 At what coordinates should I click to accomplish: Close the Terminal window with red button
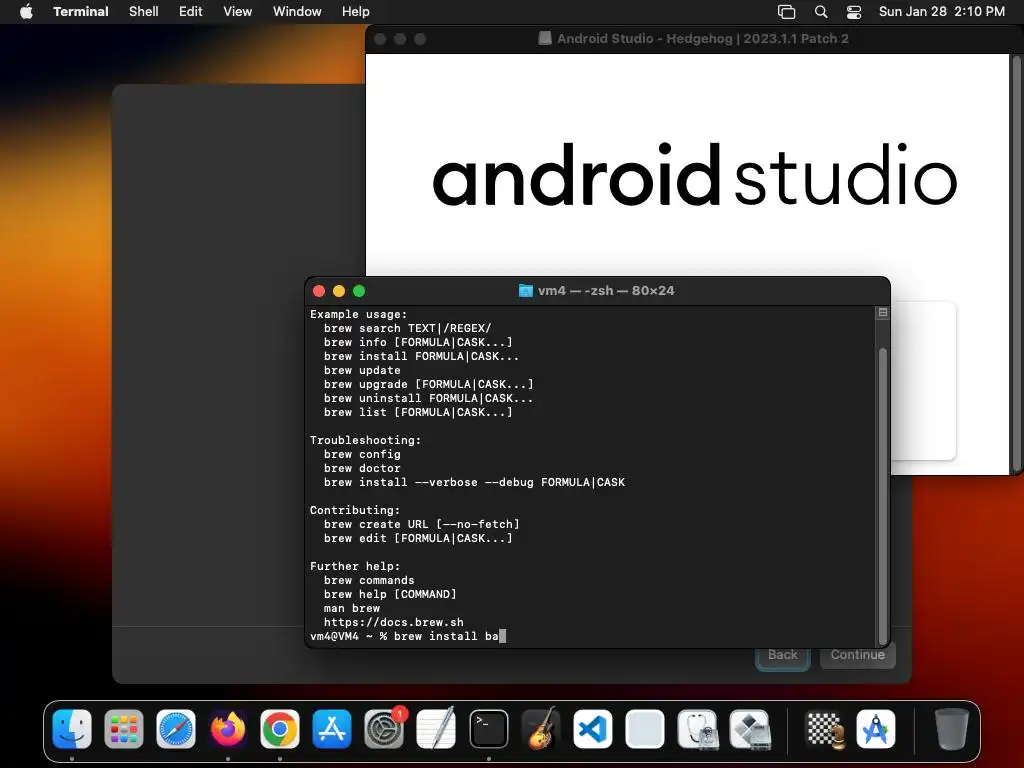(x=319, y=291)
